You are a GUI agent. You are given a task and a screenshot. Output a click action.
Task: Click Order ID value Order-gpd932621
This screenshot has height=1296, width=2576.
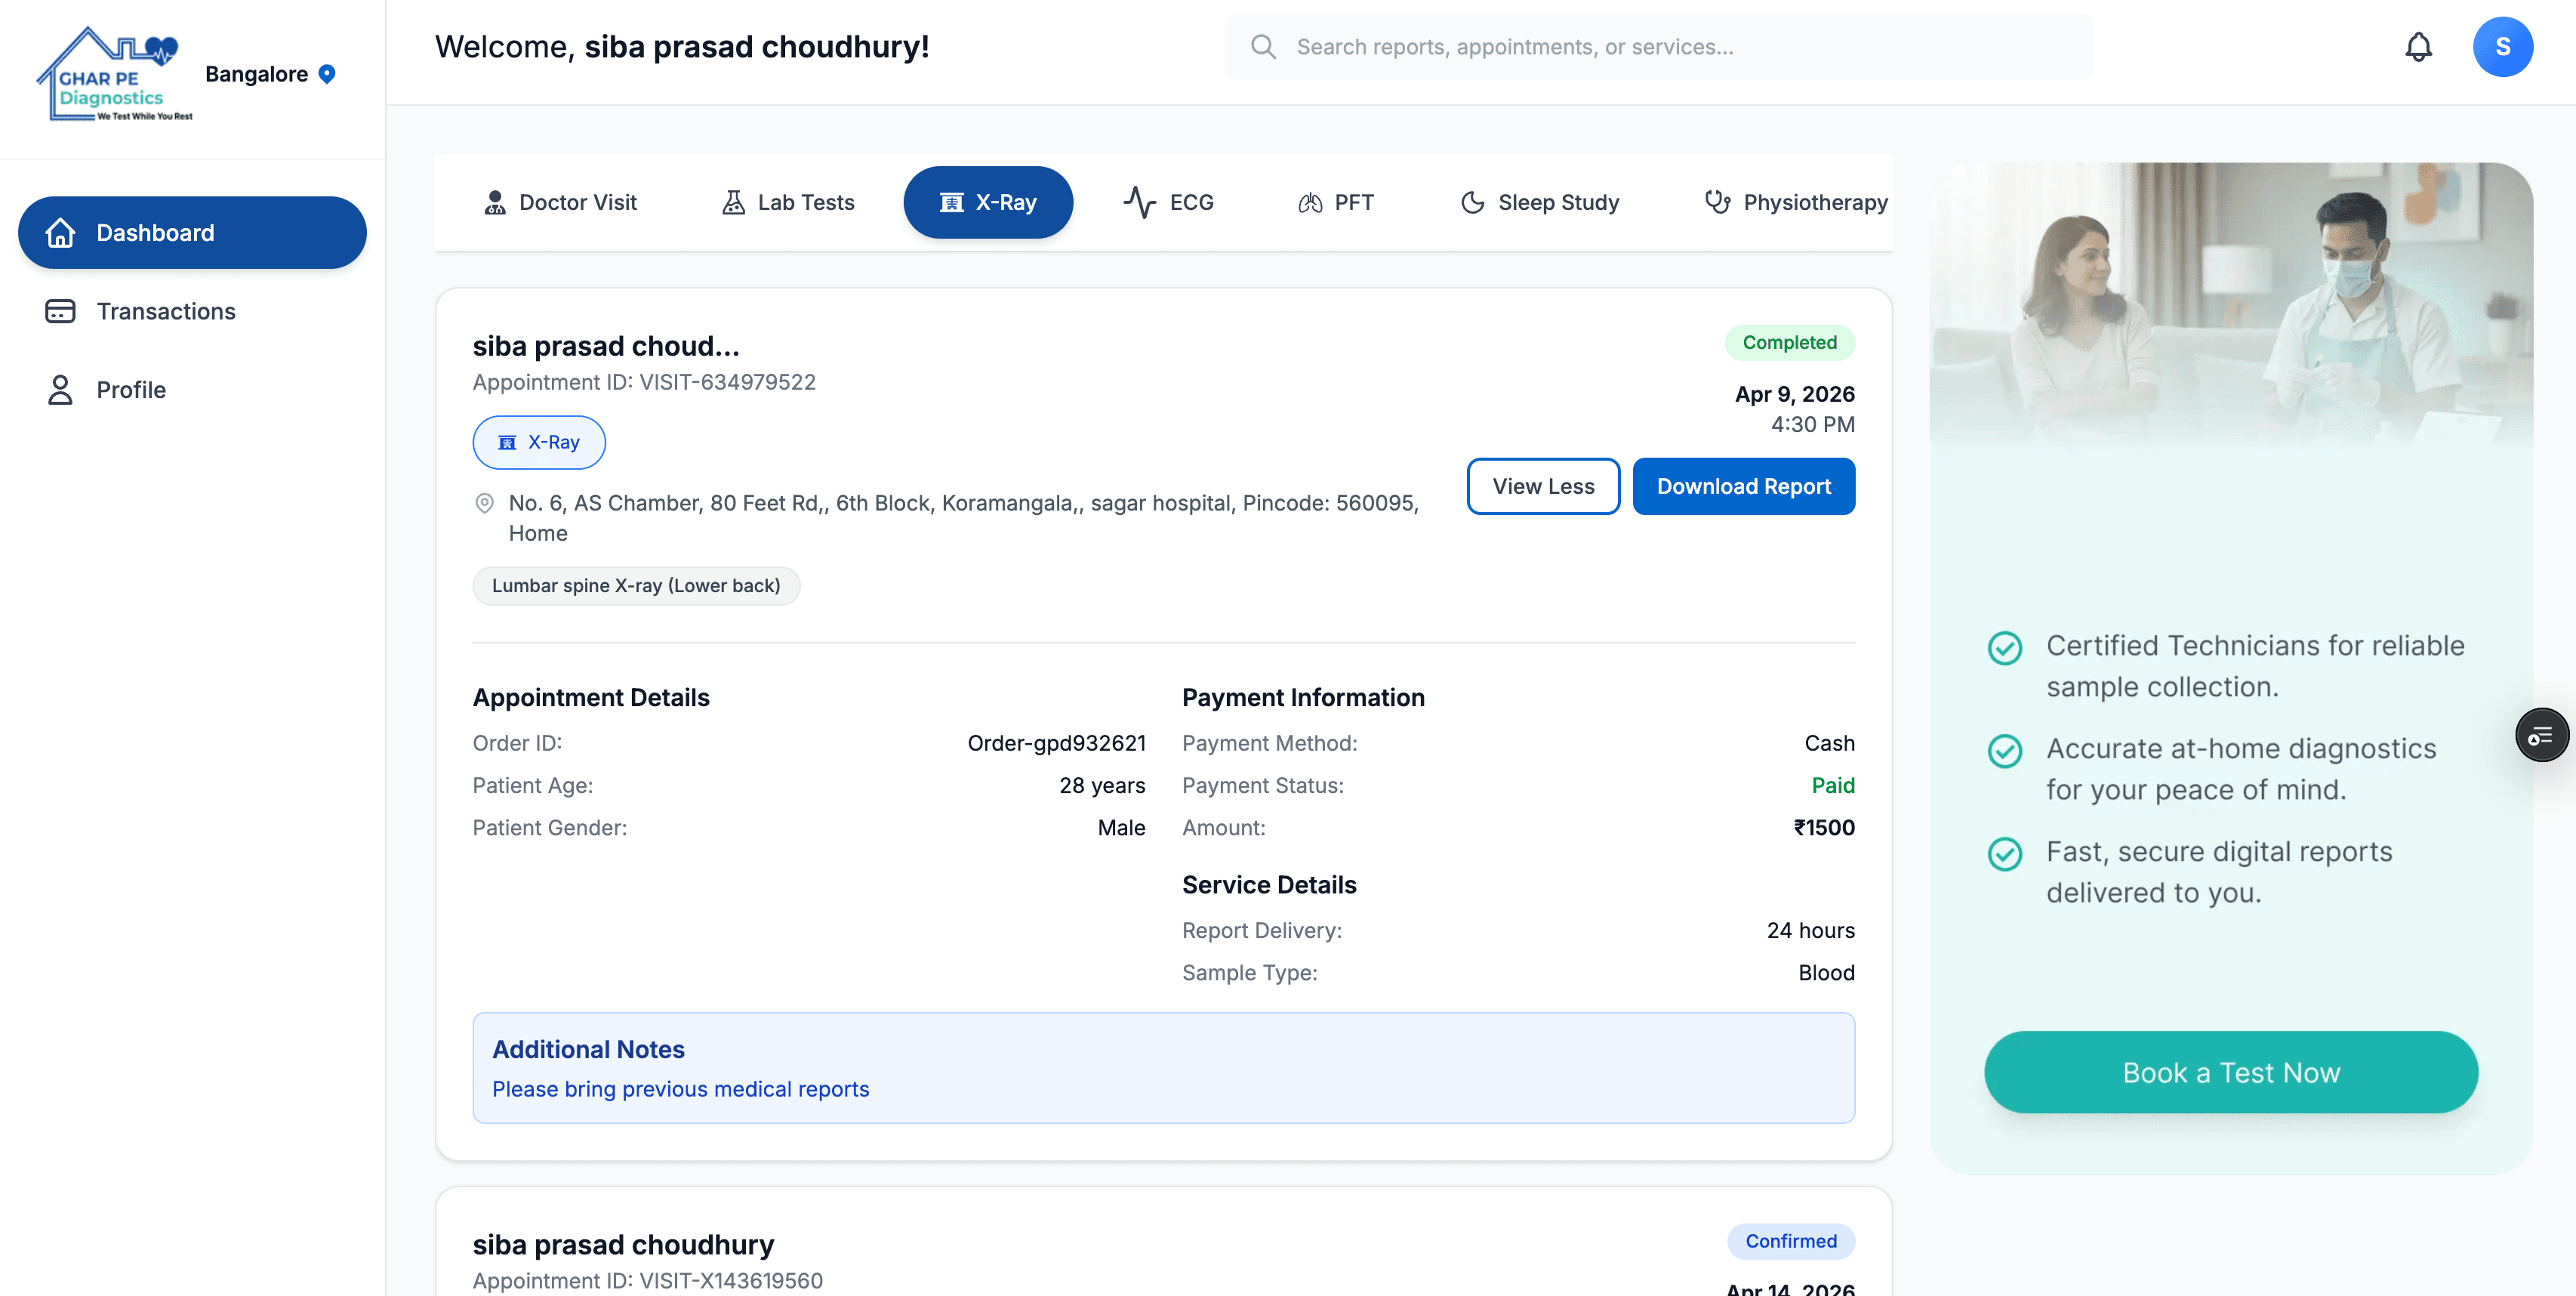tap(1056, 744)
